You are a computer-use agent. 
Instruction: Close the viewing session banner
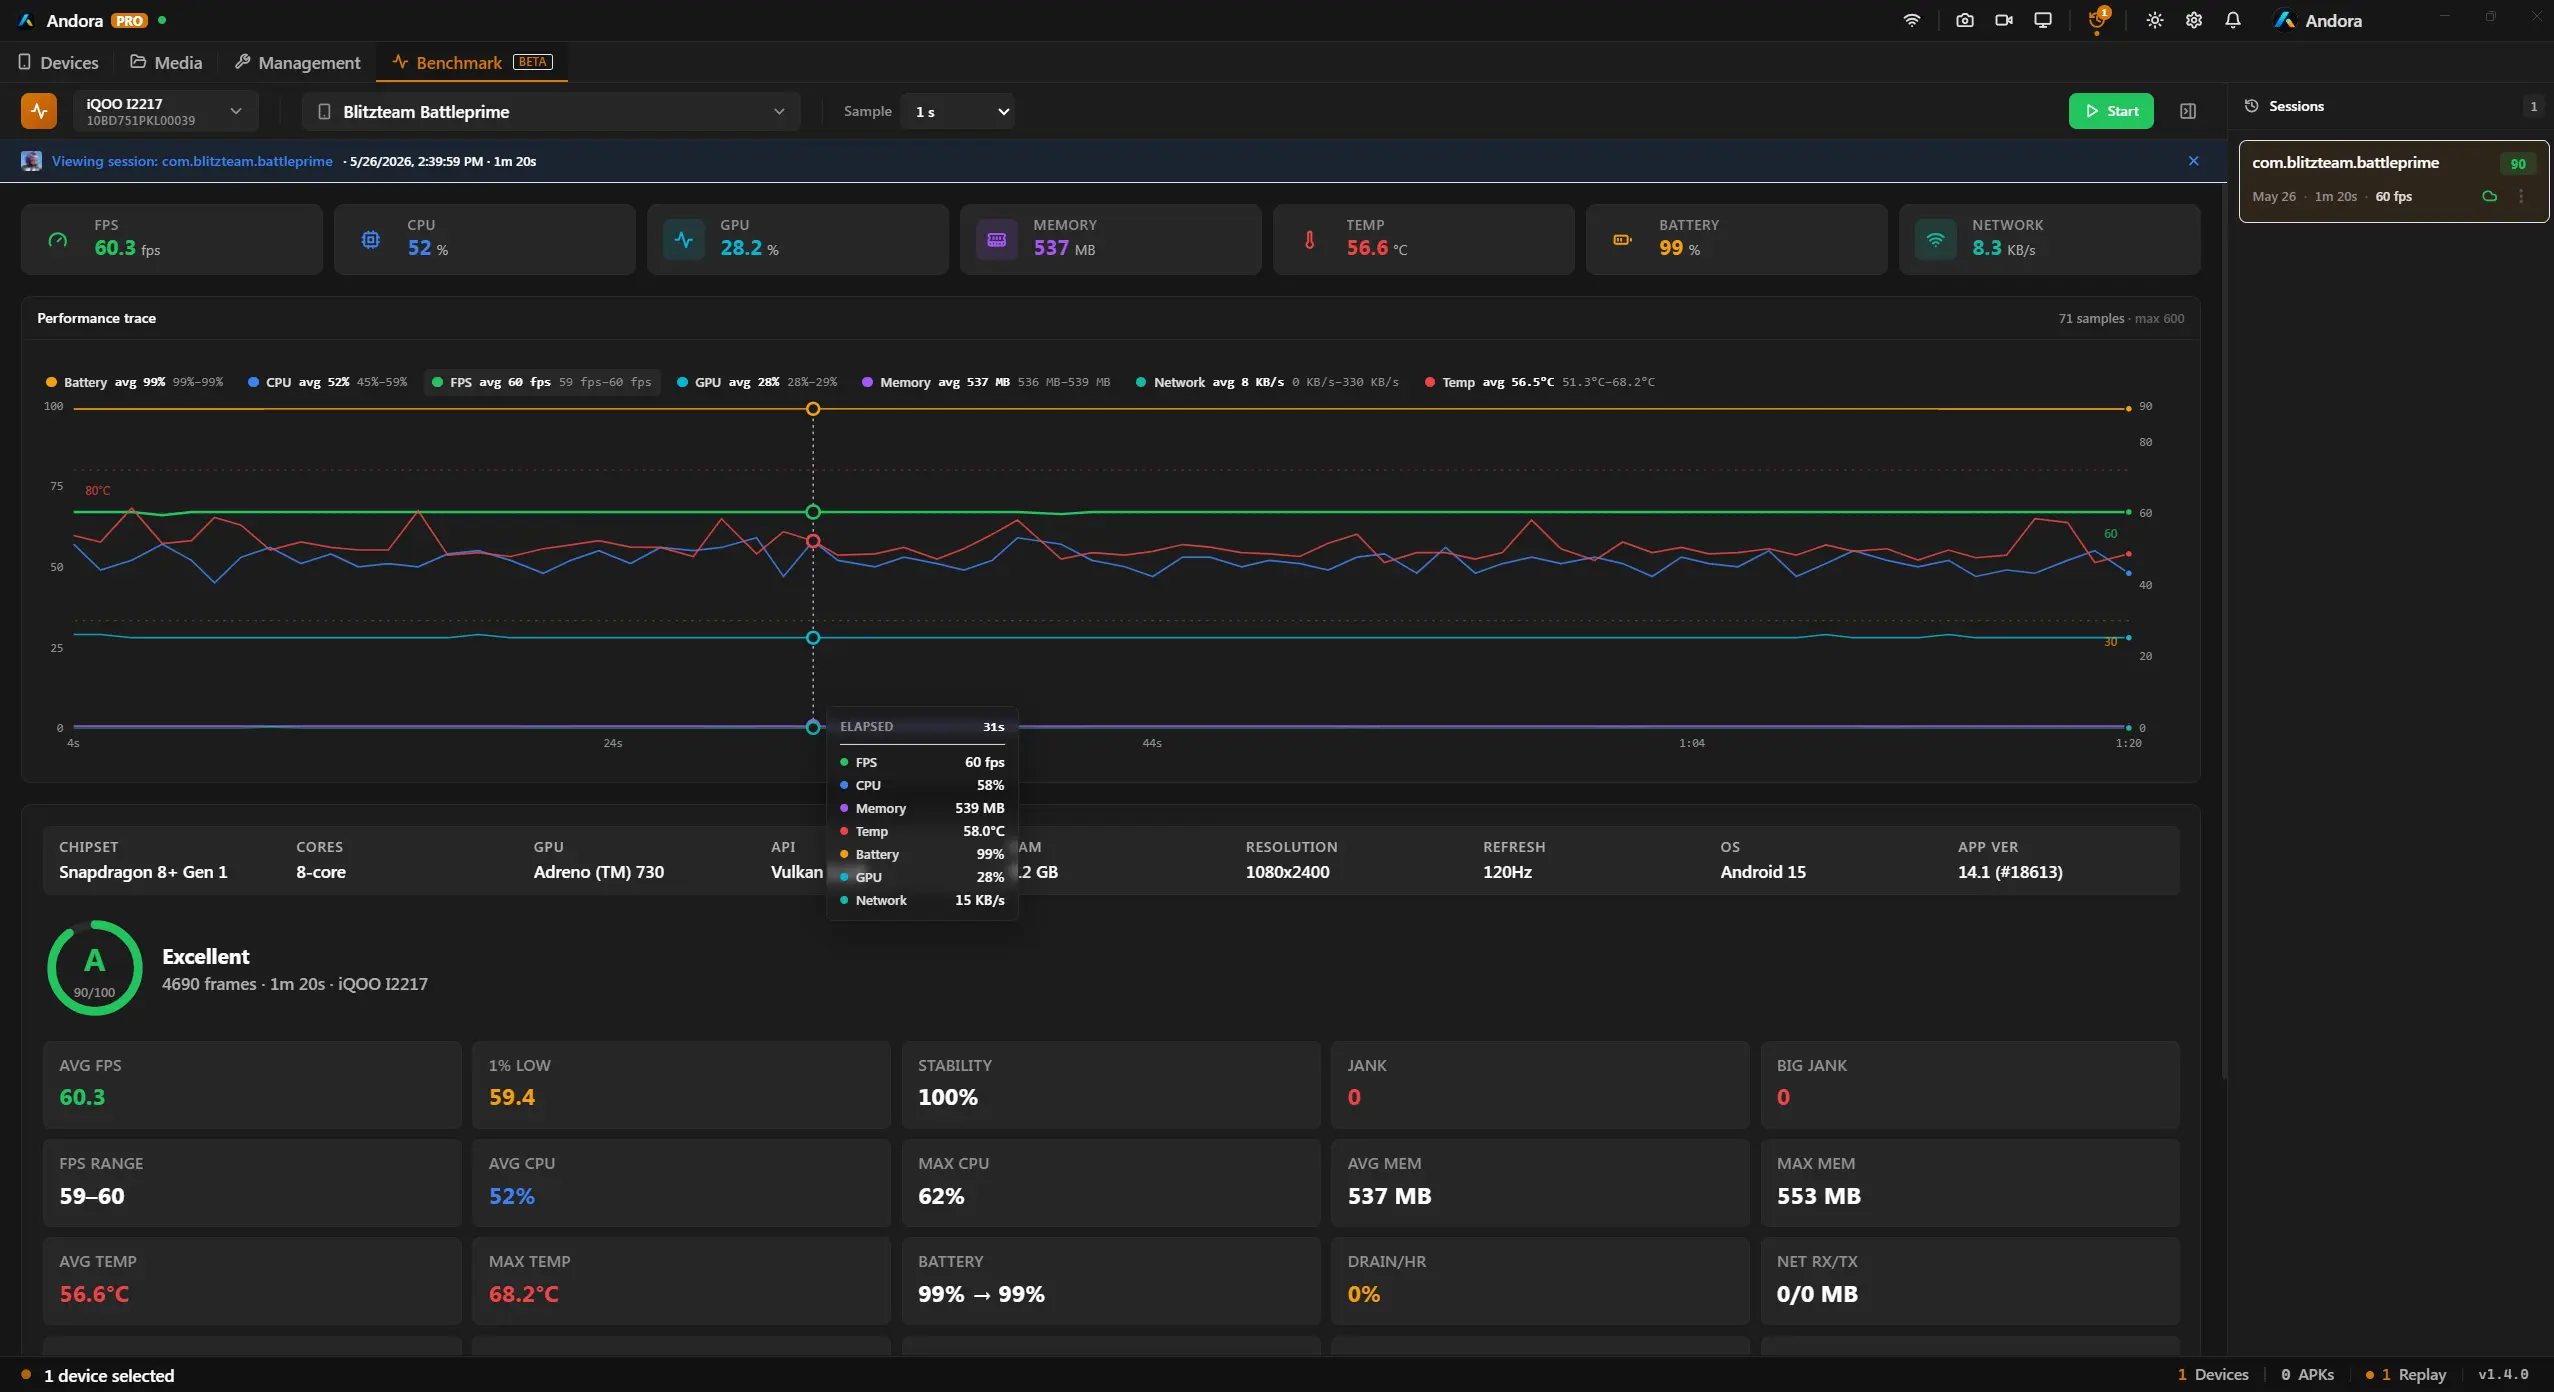2194,161
